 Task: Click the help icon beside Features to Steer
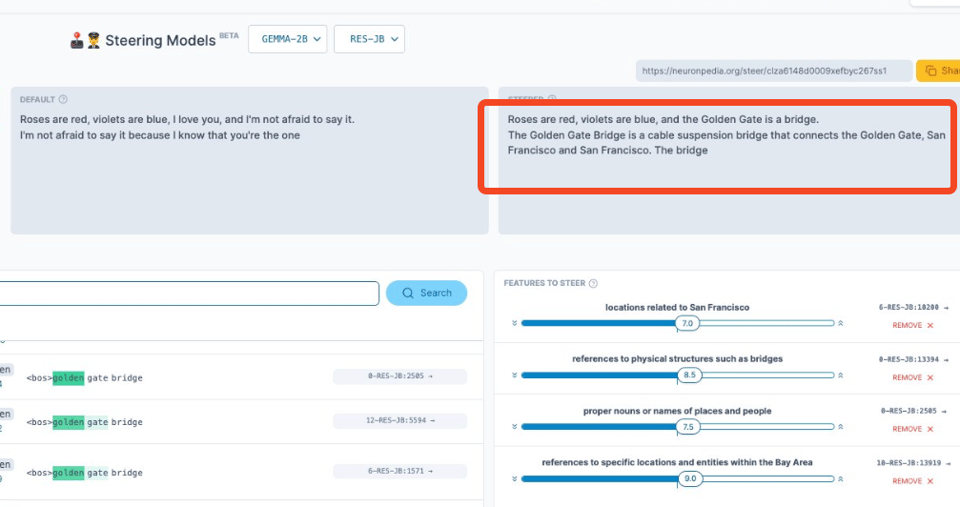594,284
